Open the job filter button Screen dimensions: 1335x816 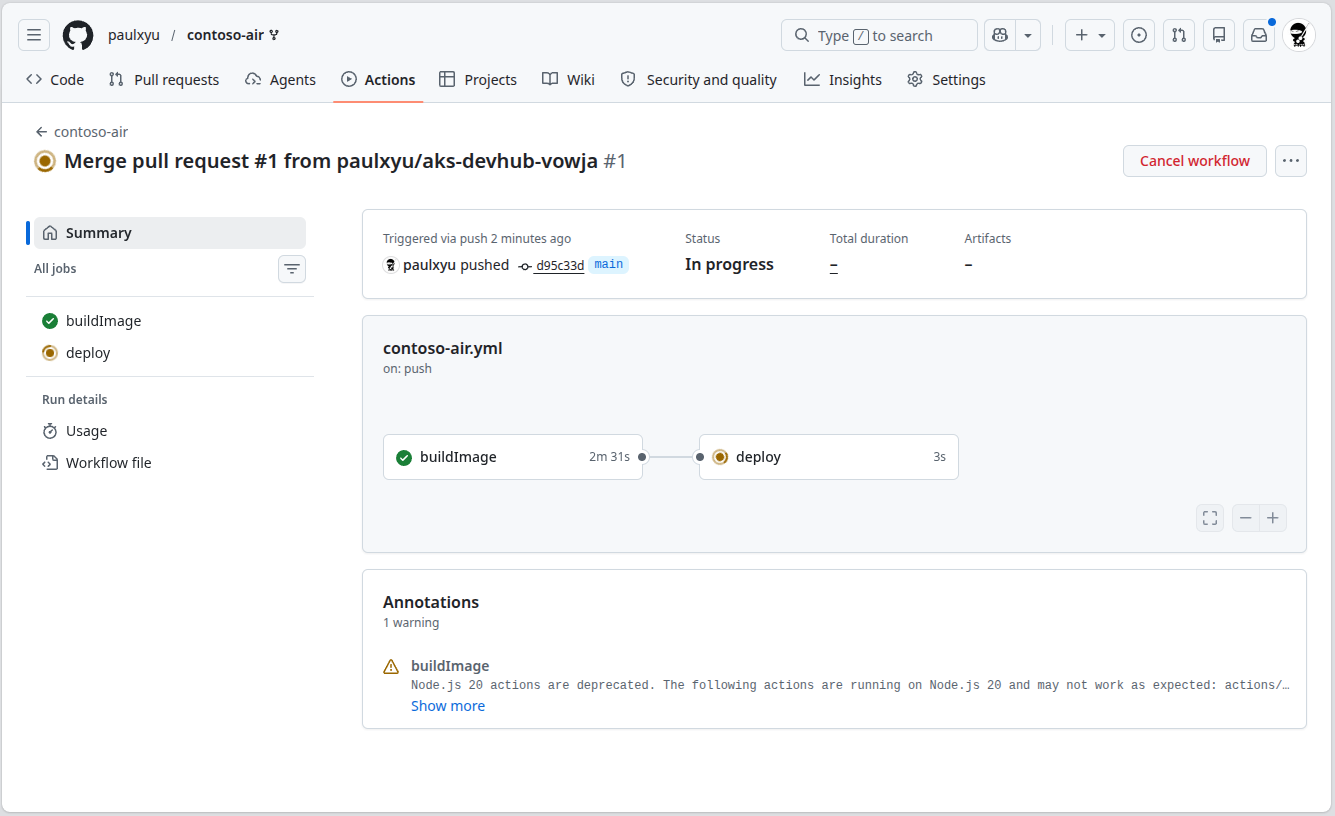point(292,269)
